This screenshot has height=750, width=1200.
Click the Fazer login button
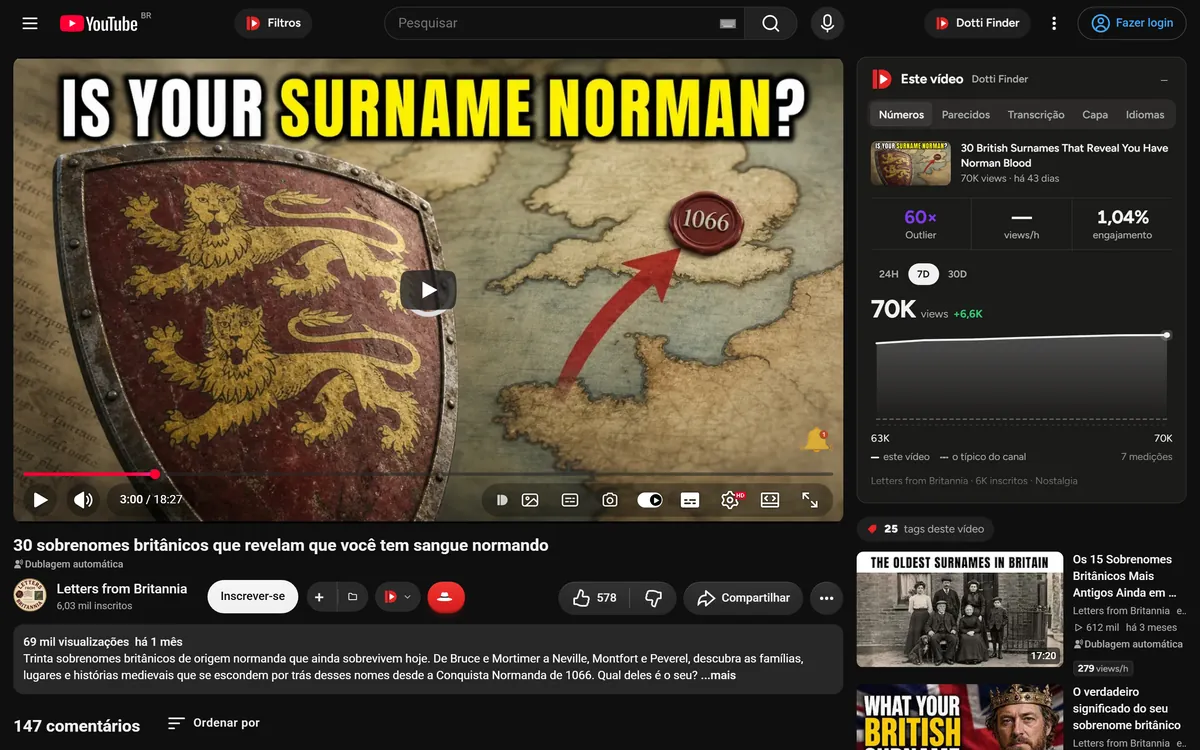point(1132,23)
